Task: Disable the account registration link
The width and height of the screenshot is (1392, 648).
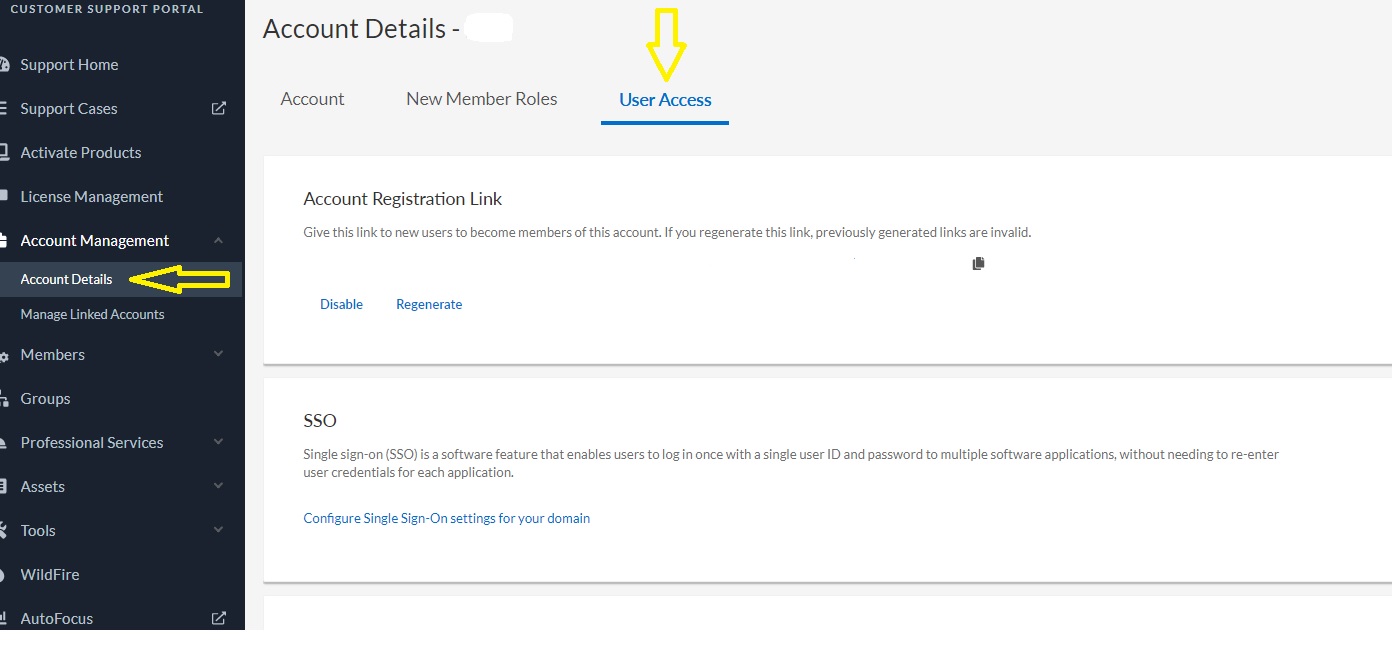Action: click(x=341, y=304)
